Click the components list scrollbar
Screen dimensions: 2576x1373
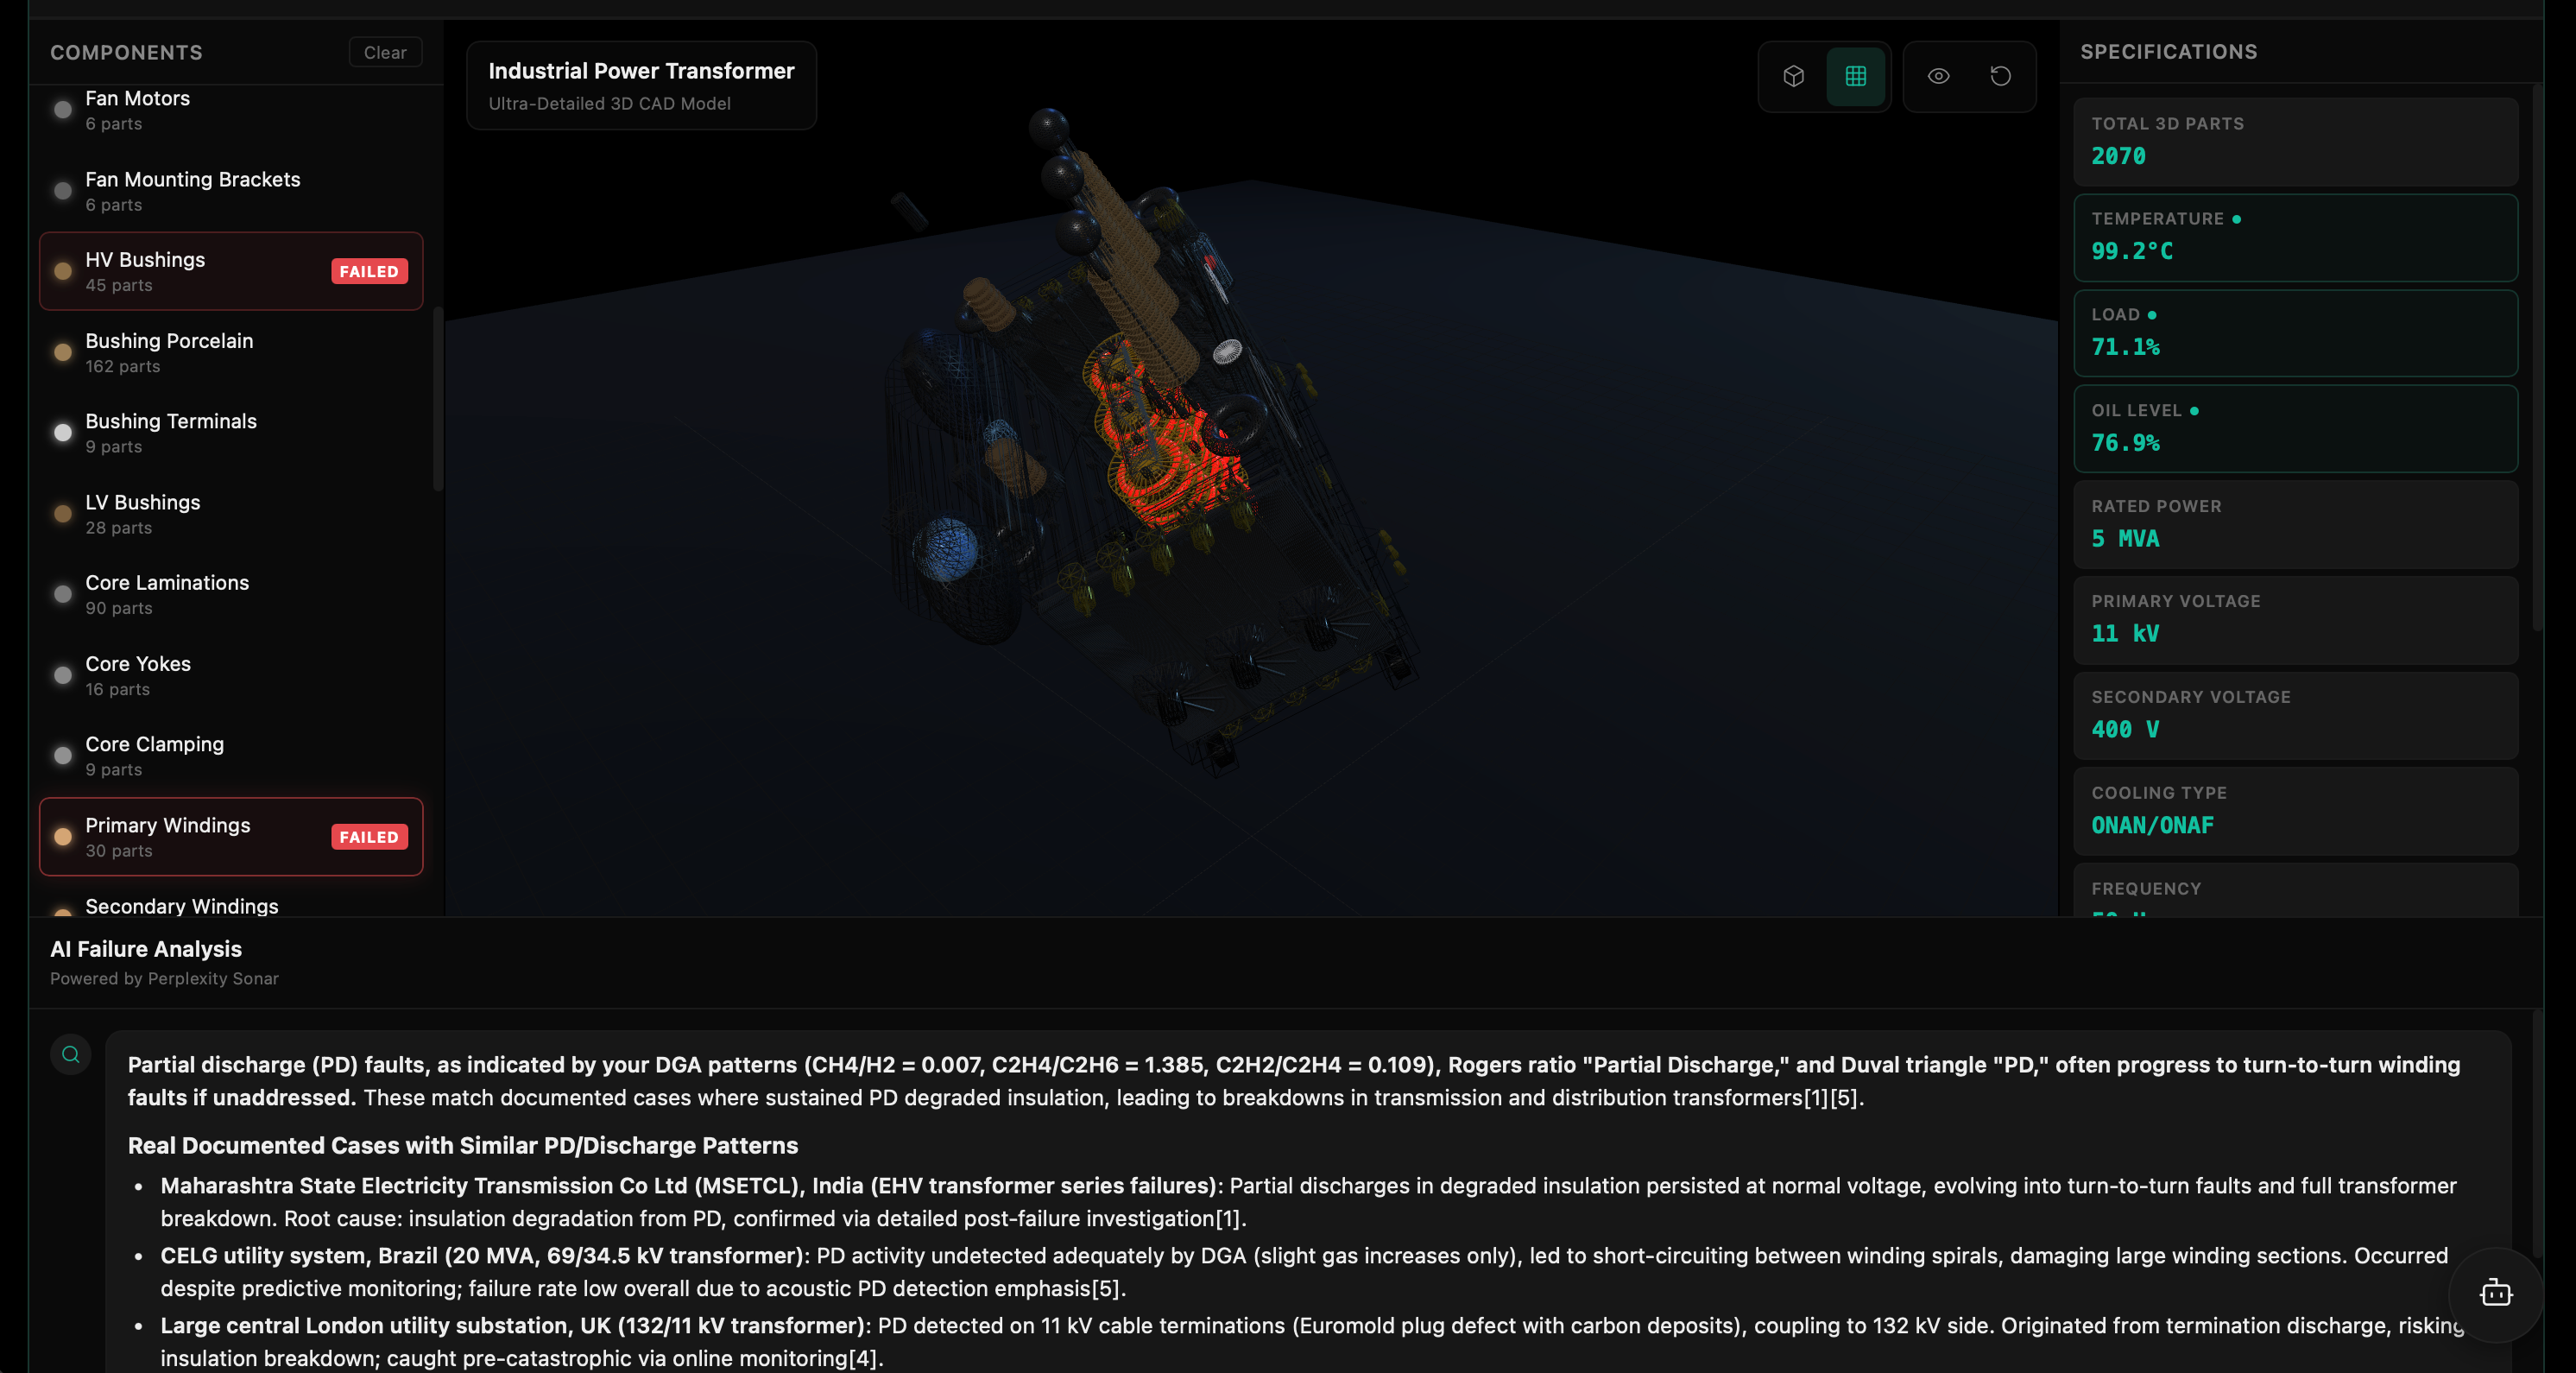(x=438, y=398)
